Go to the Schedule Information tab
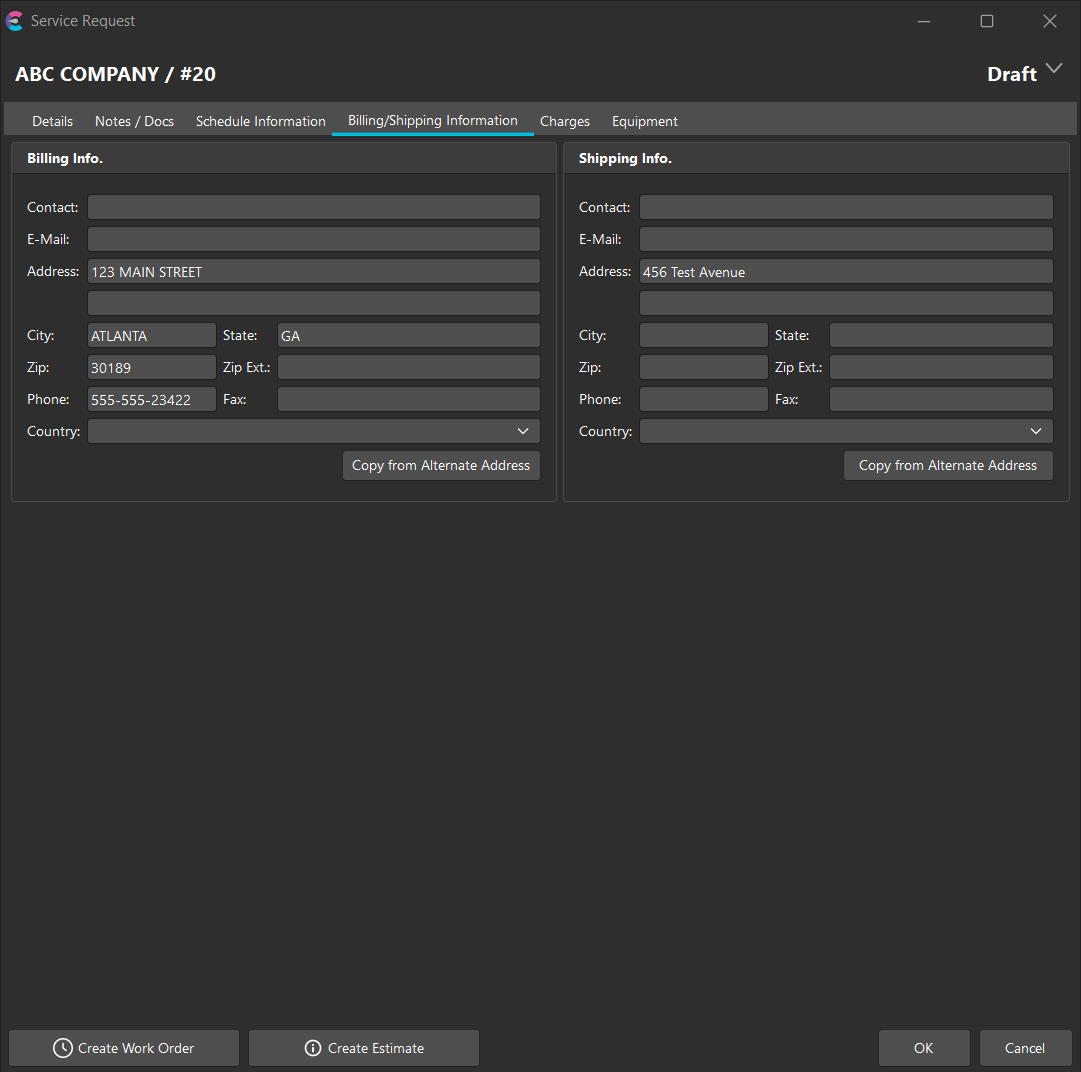This screenshot has width=1081, height=1072. click(260, 121)
